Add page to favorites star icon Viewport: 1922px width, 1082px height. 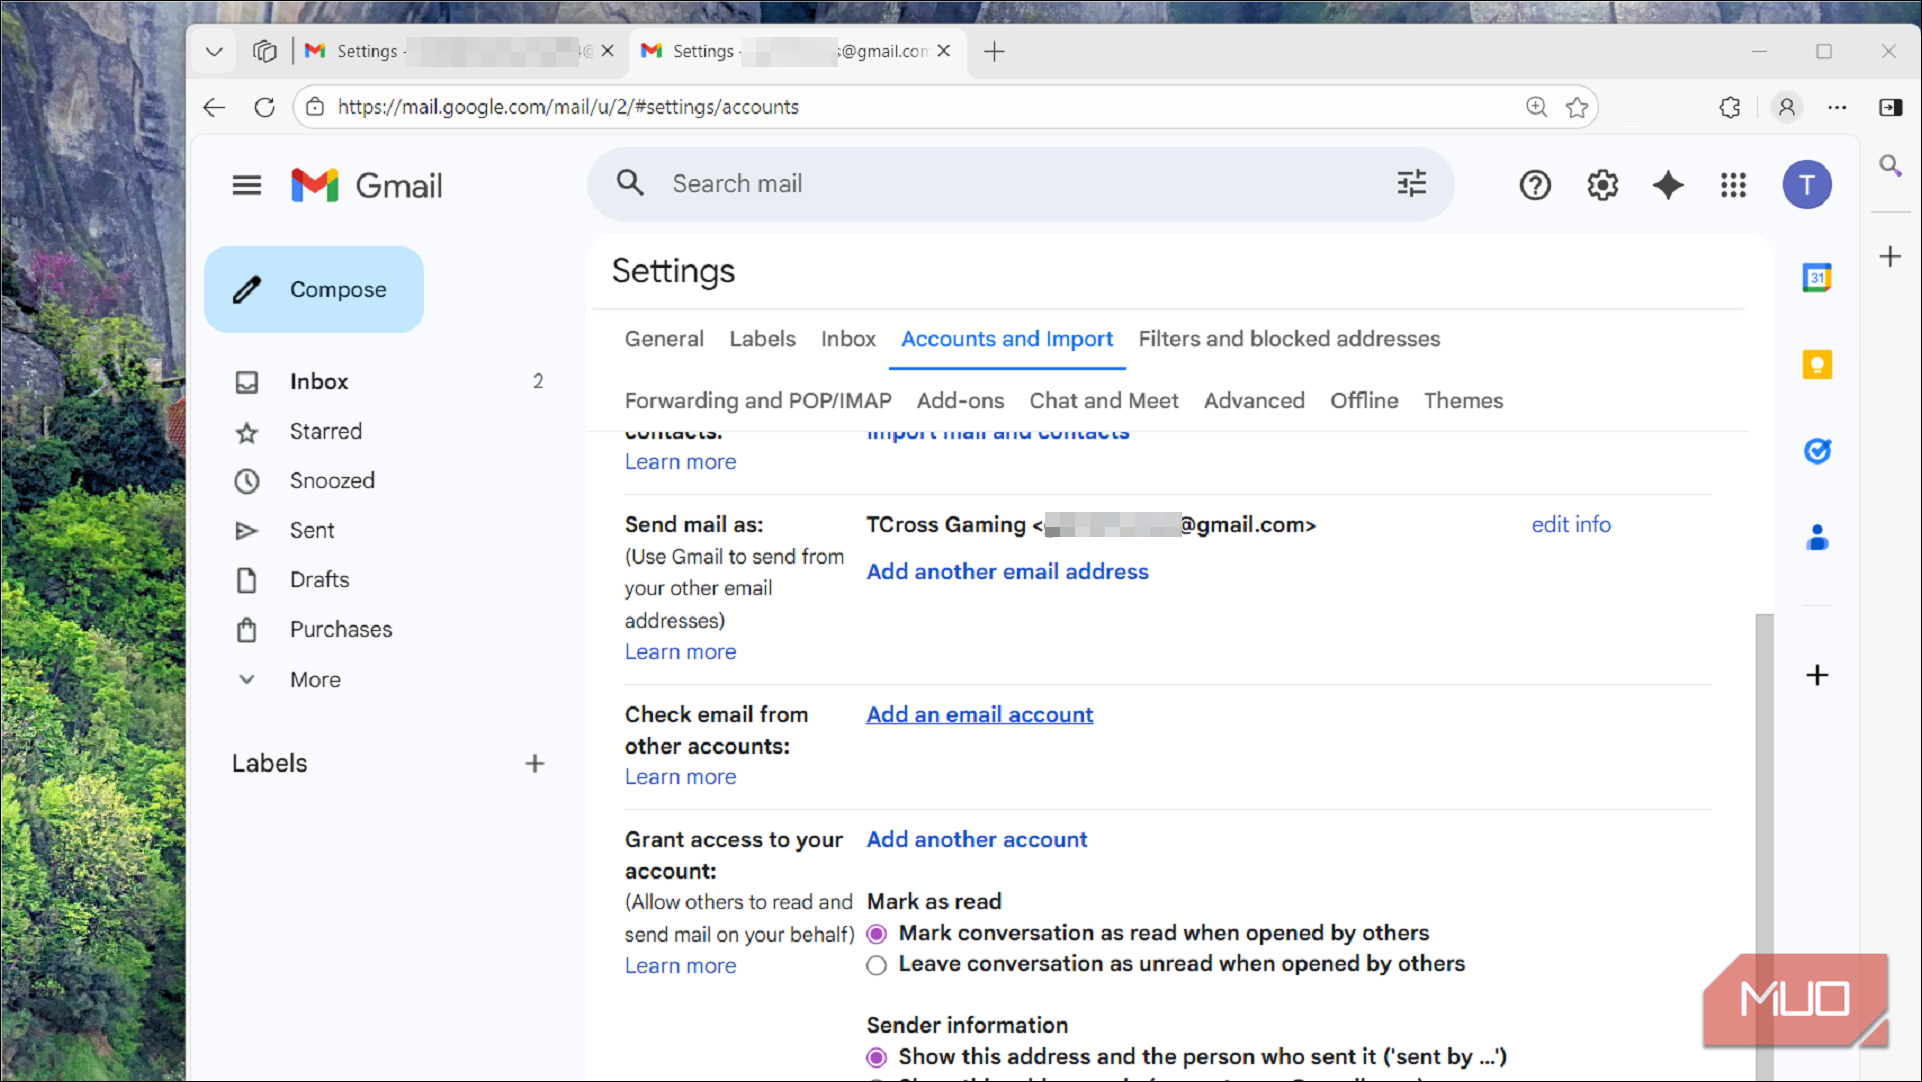coord(1577,107)
